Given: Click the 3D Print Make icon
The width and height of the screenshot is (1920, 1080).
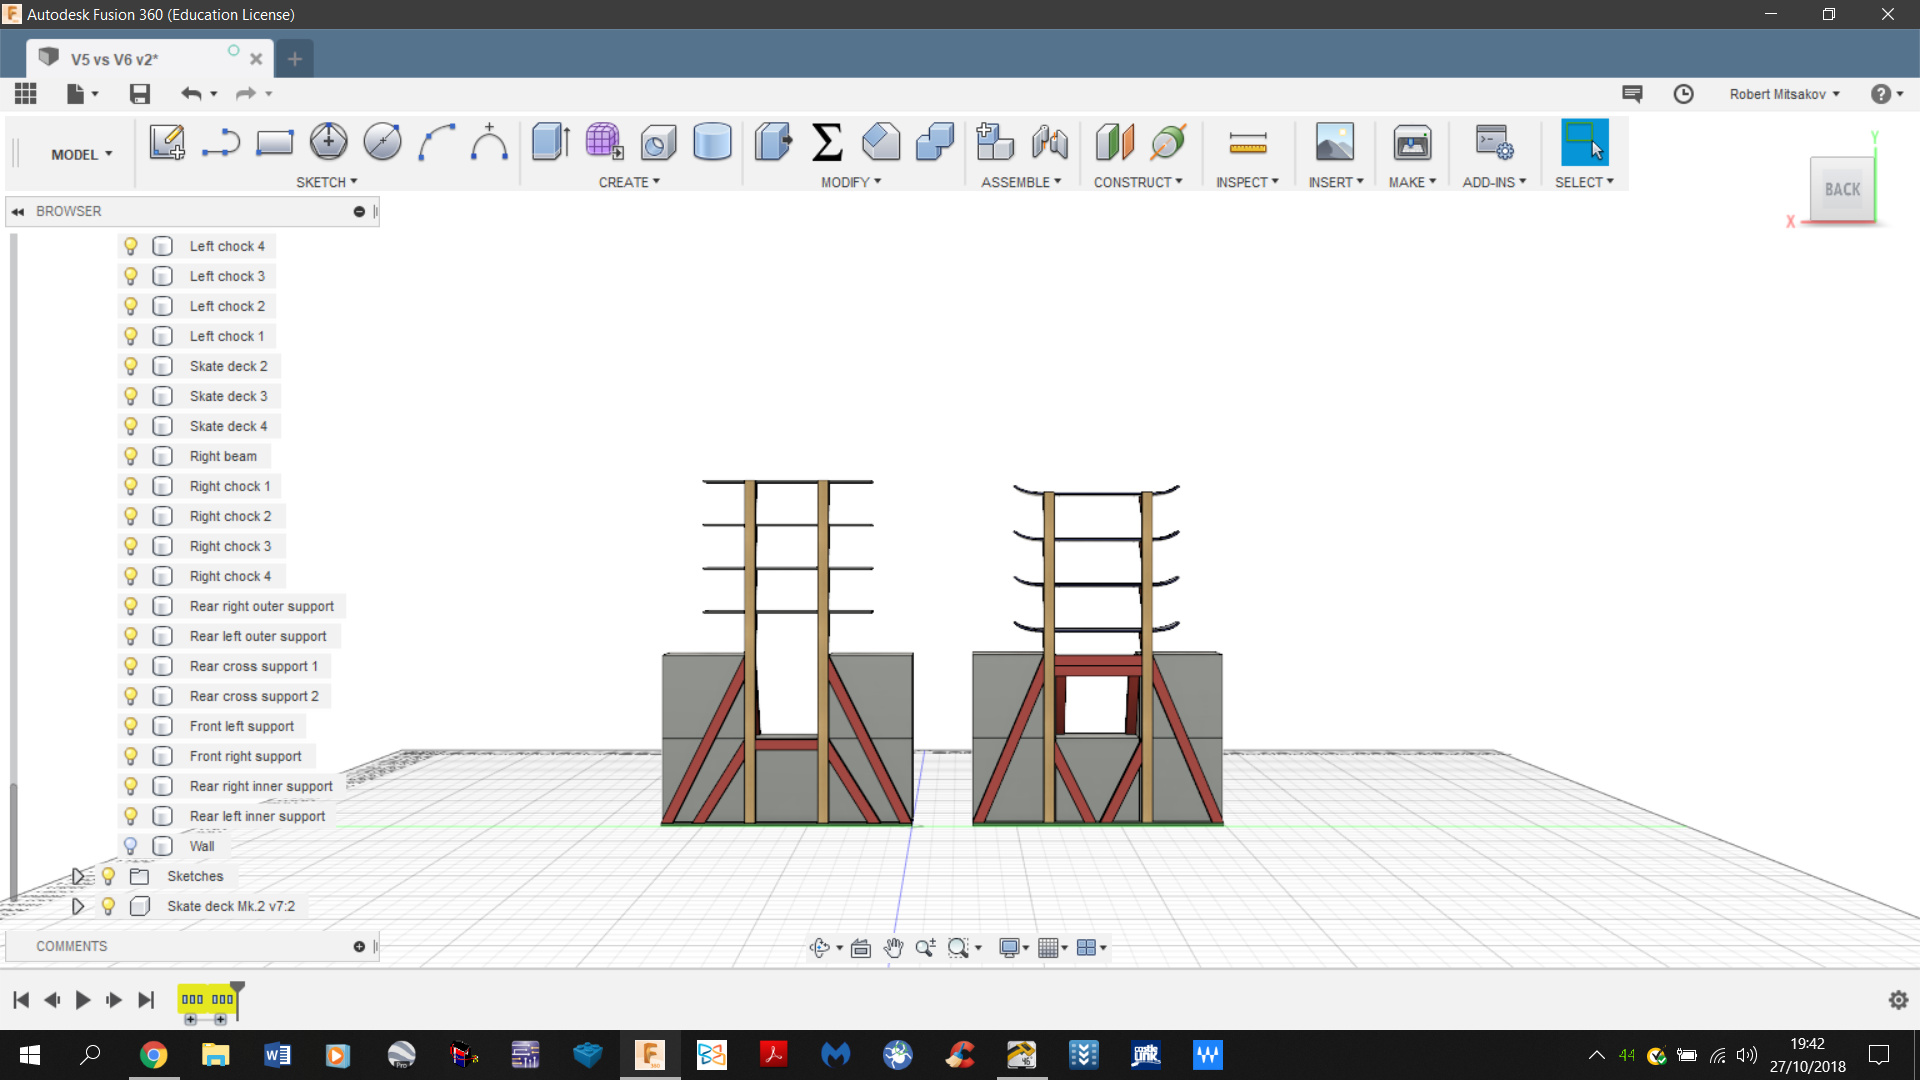Looking at the screenshot, I should pos(1412,142).
